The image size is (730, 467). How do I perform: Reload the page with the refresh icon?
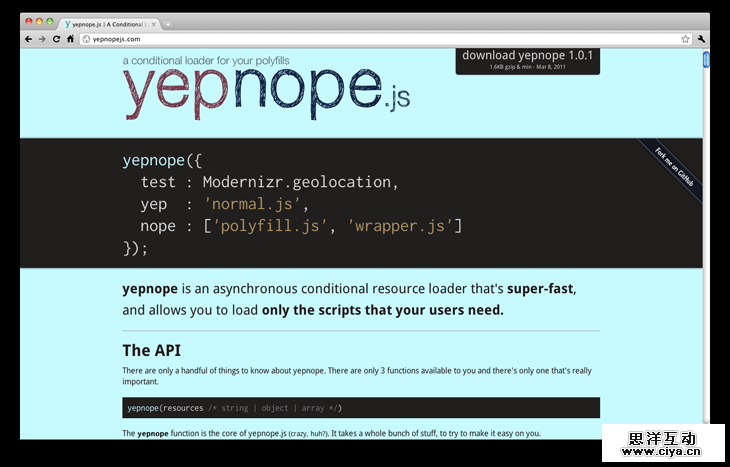coord(56,39)
